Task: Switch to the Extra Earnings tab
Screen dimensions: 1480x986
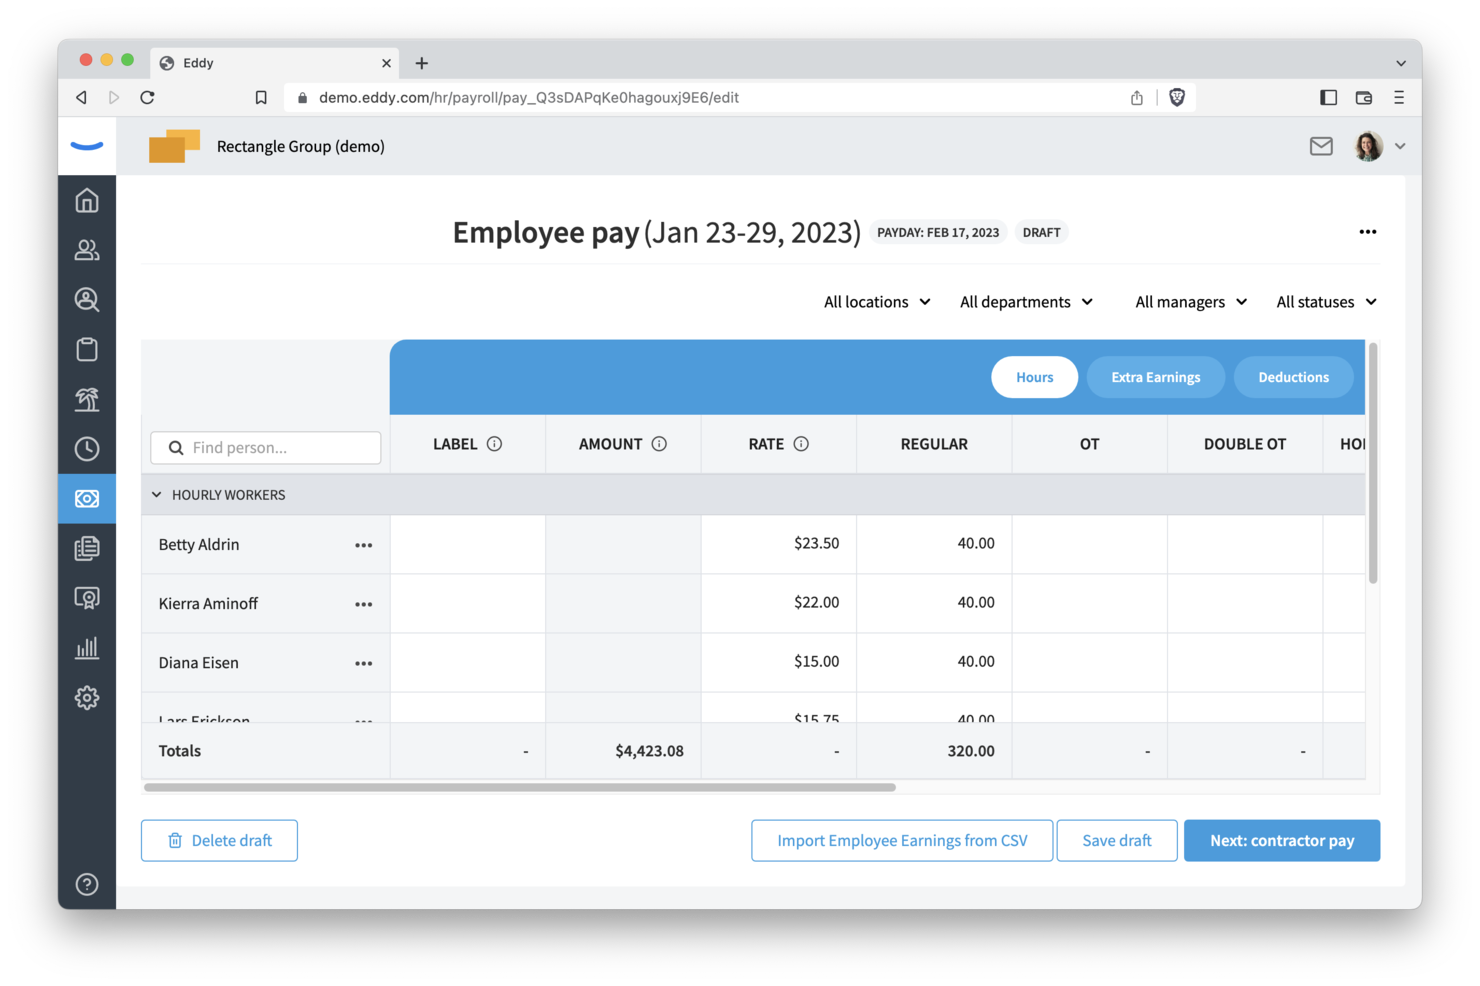Action: (1155, 377)
